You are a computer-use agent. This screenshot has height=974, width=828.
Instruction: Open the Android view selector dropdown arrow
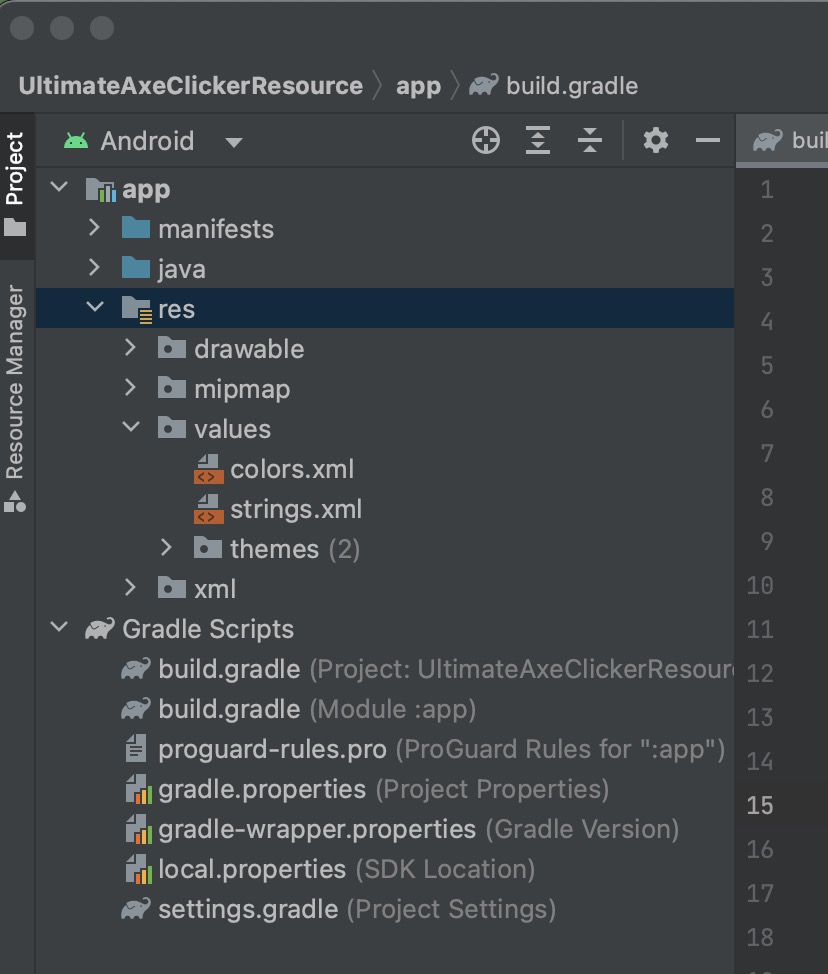click(234, 143)
